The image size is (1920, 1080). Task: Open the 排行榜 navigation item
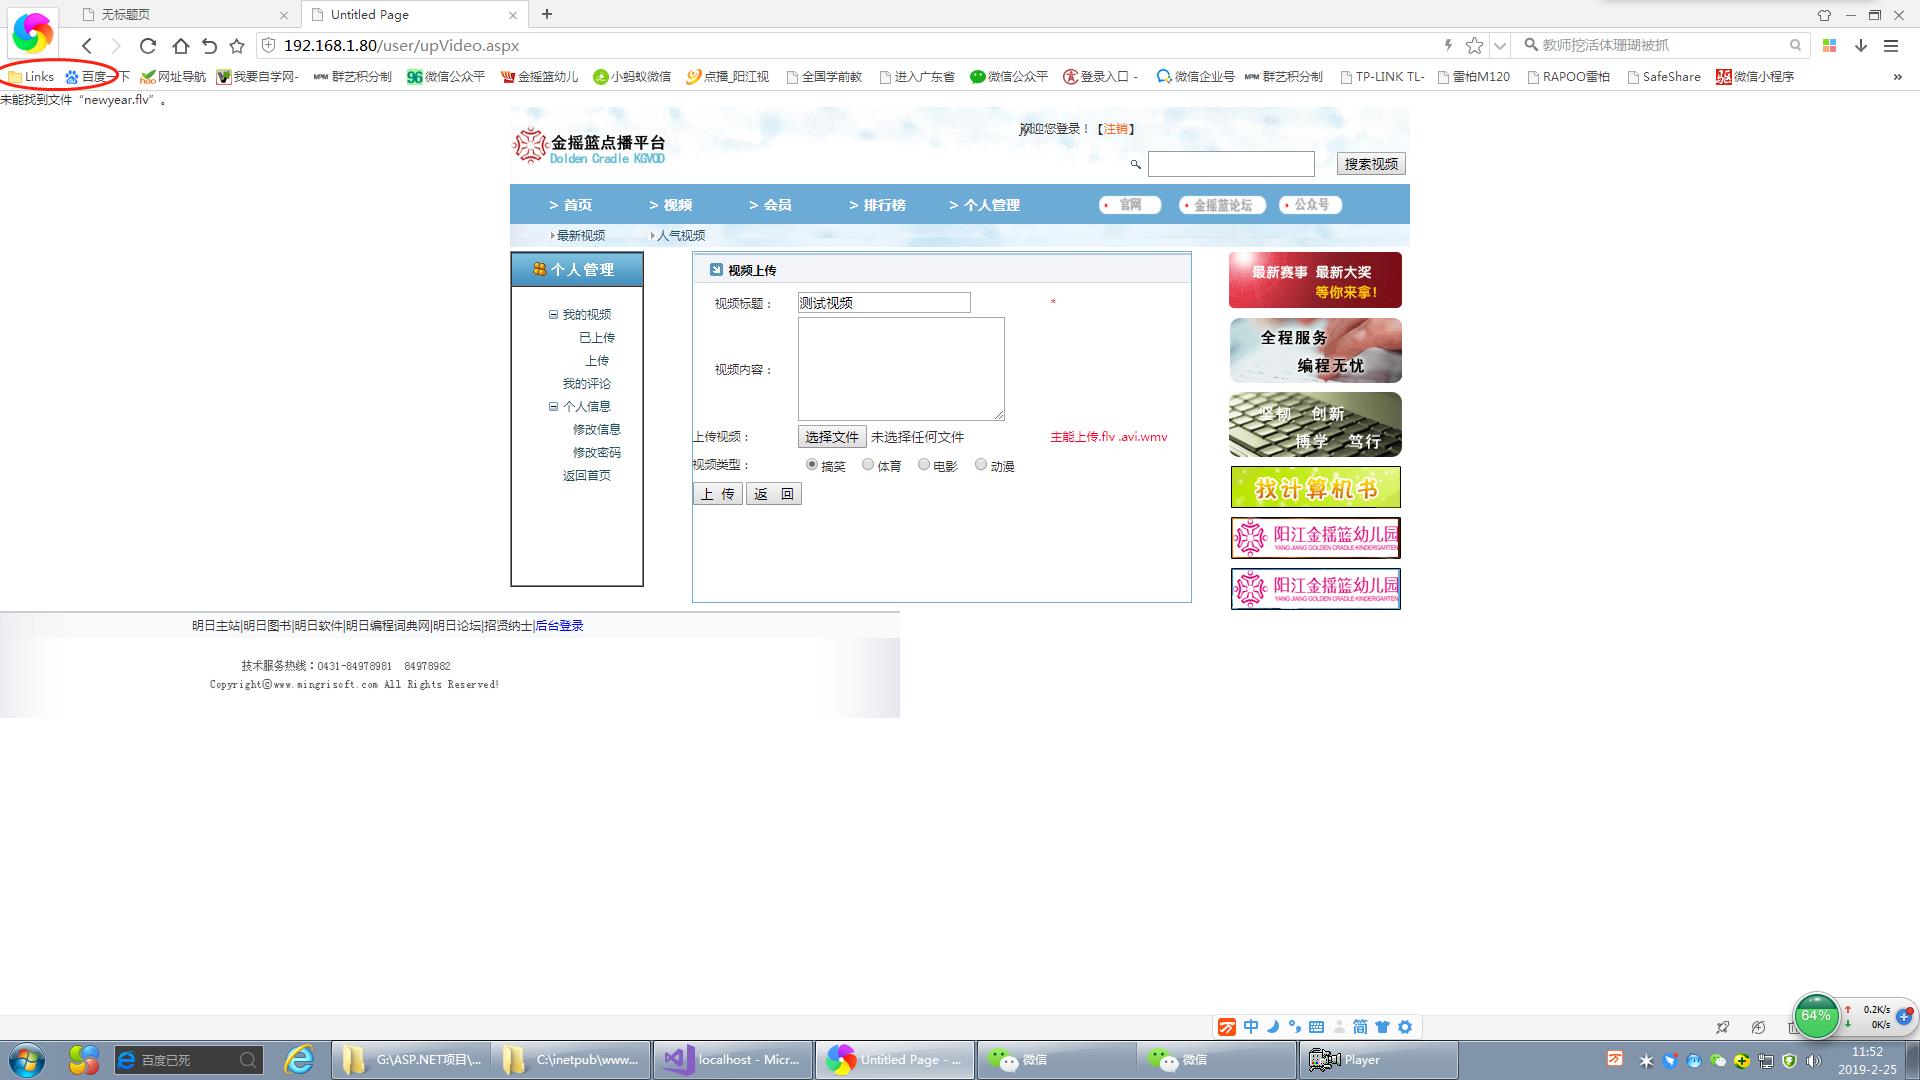(x=877, y=205)
